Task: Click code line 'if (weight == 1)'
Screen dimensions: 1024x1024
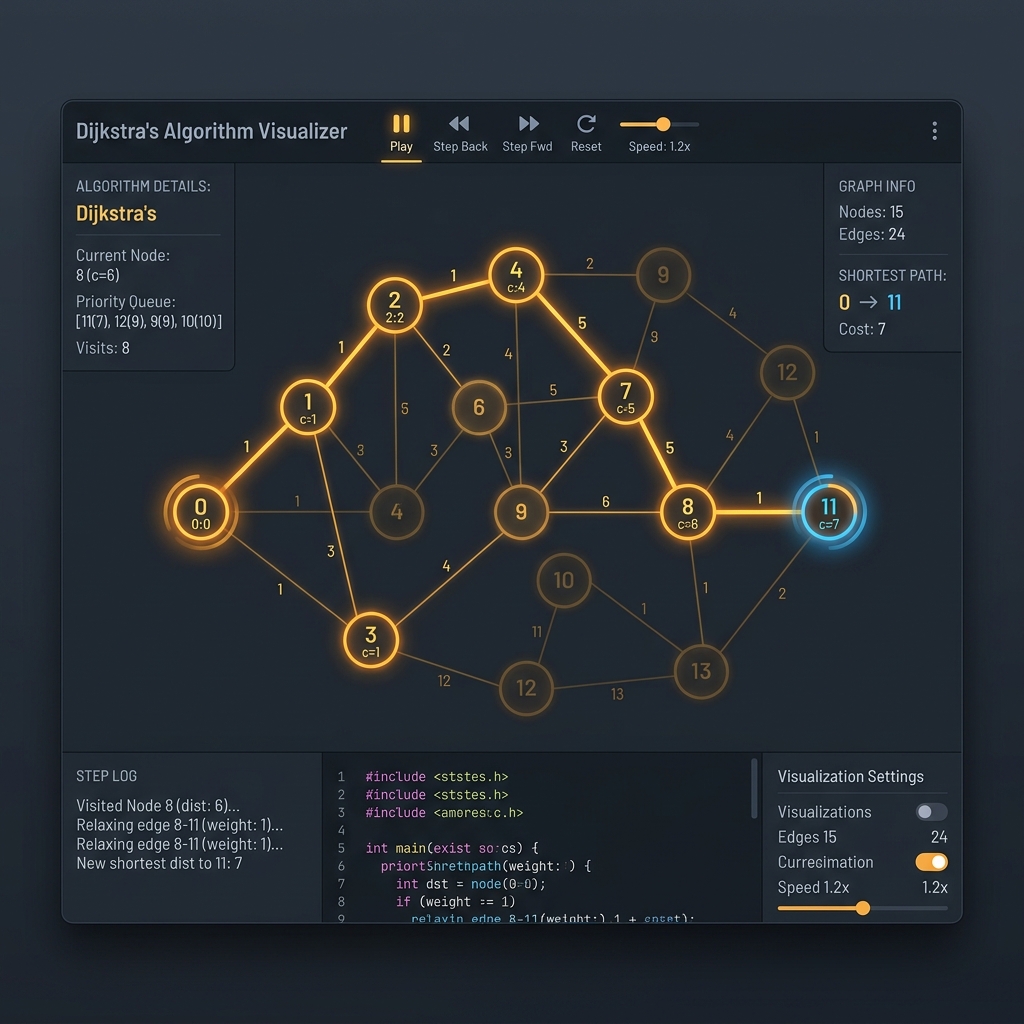Action: coord(455,901)
